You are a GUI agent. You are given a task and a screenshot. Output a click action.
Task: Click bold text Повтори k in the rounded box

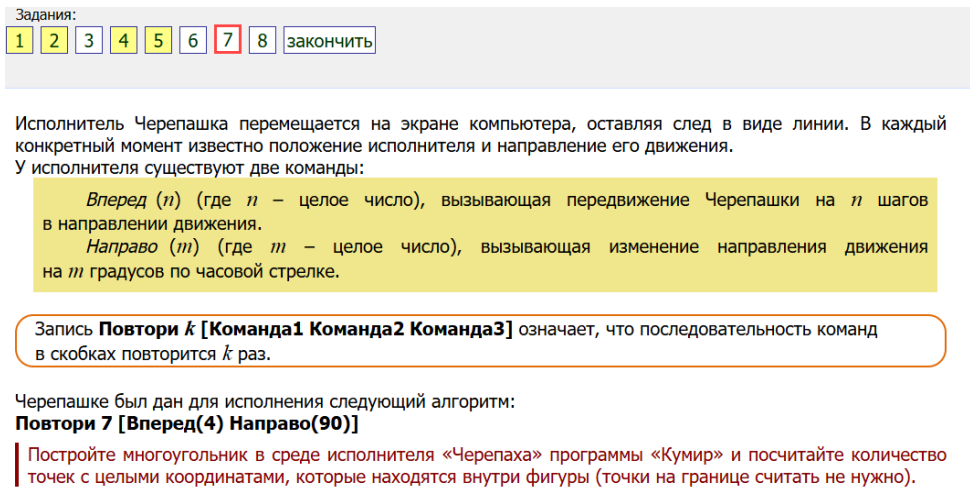click(x=145, y=329)
